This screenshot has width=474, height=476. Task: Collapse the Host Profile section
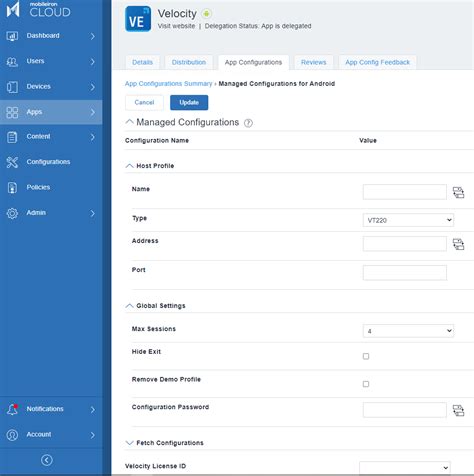[129, 166]
